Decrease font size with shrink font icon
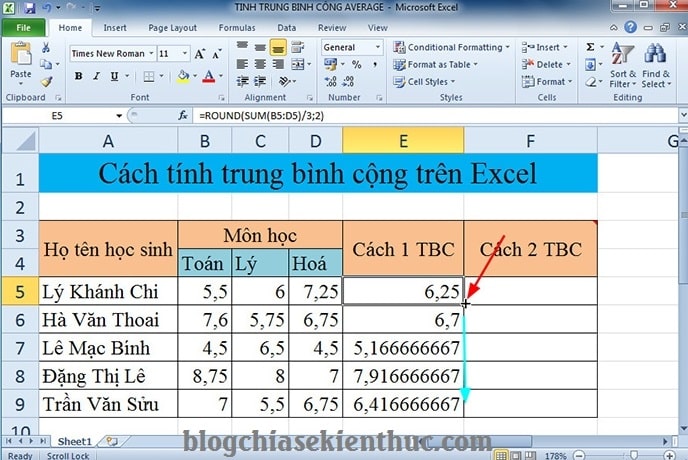This screenshot has height=460, width=688. pos(217,54)
